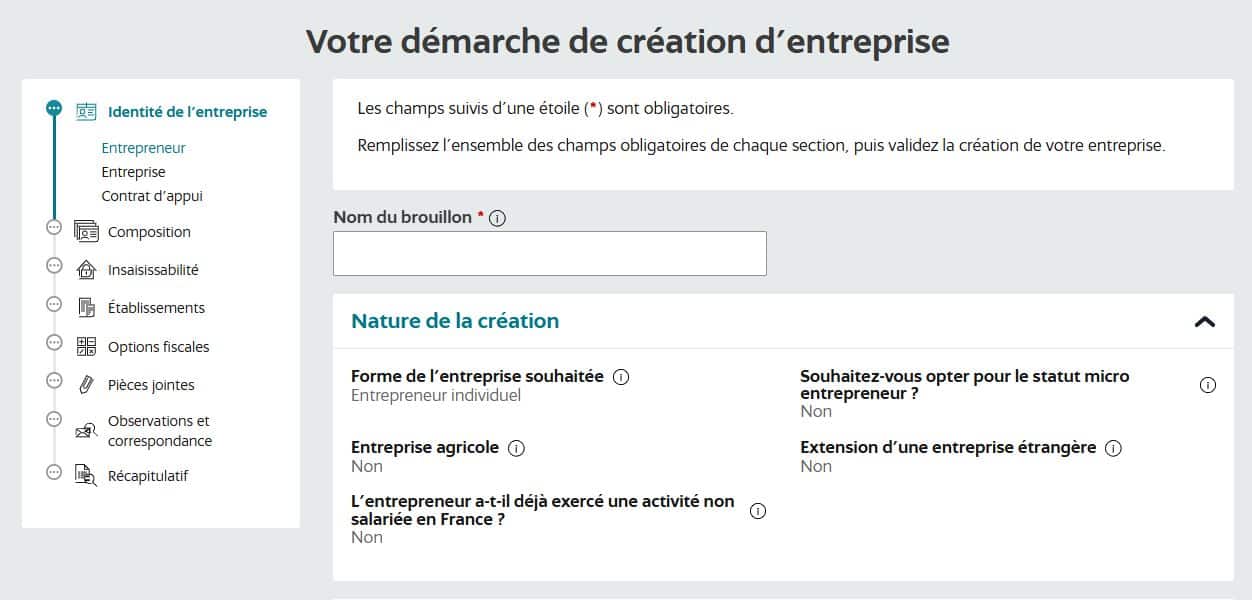Click the Identité de l'entreprise link
The width and height of the screenshot is (1252, 600).
click(186, 111)
